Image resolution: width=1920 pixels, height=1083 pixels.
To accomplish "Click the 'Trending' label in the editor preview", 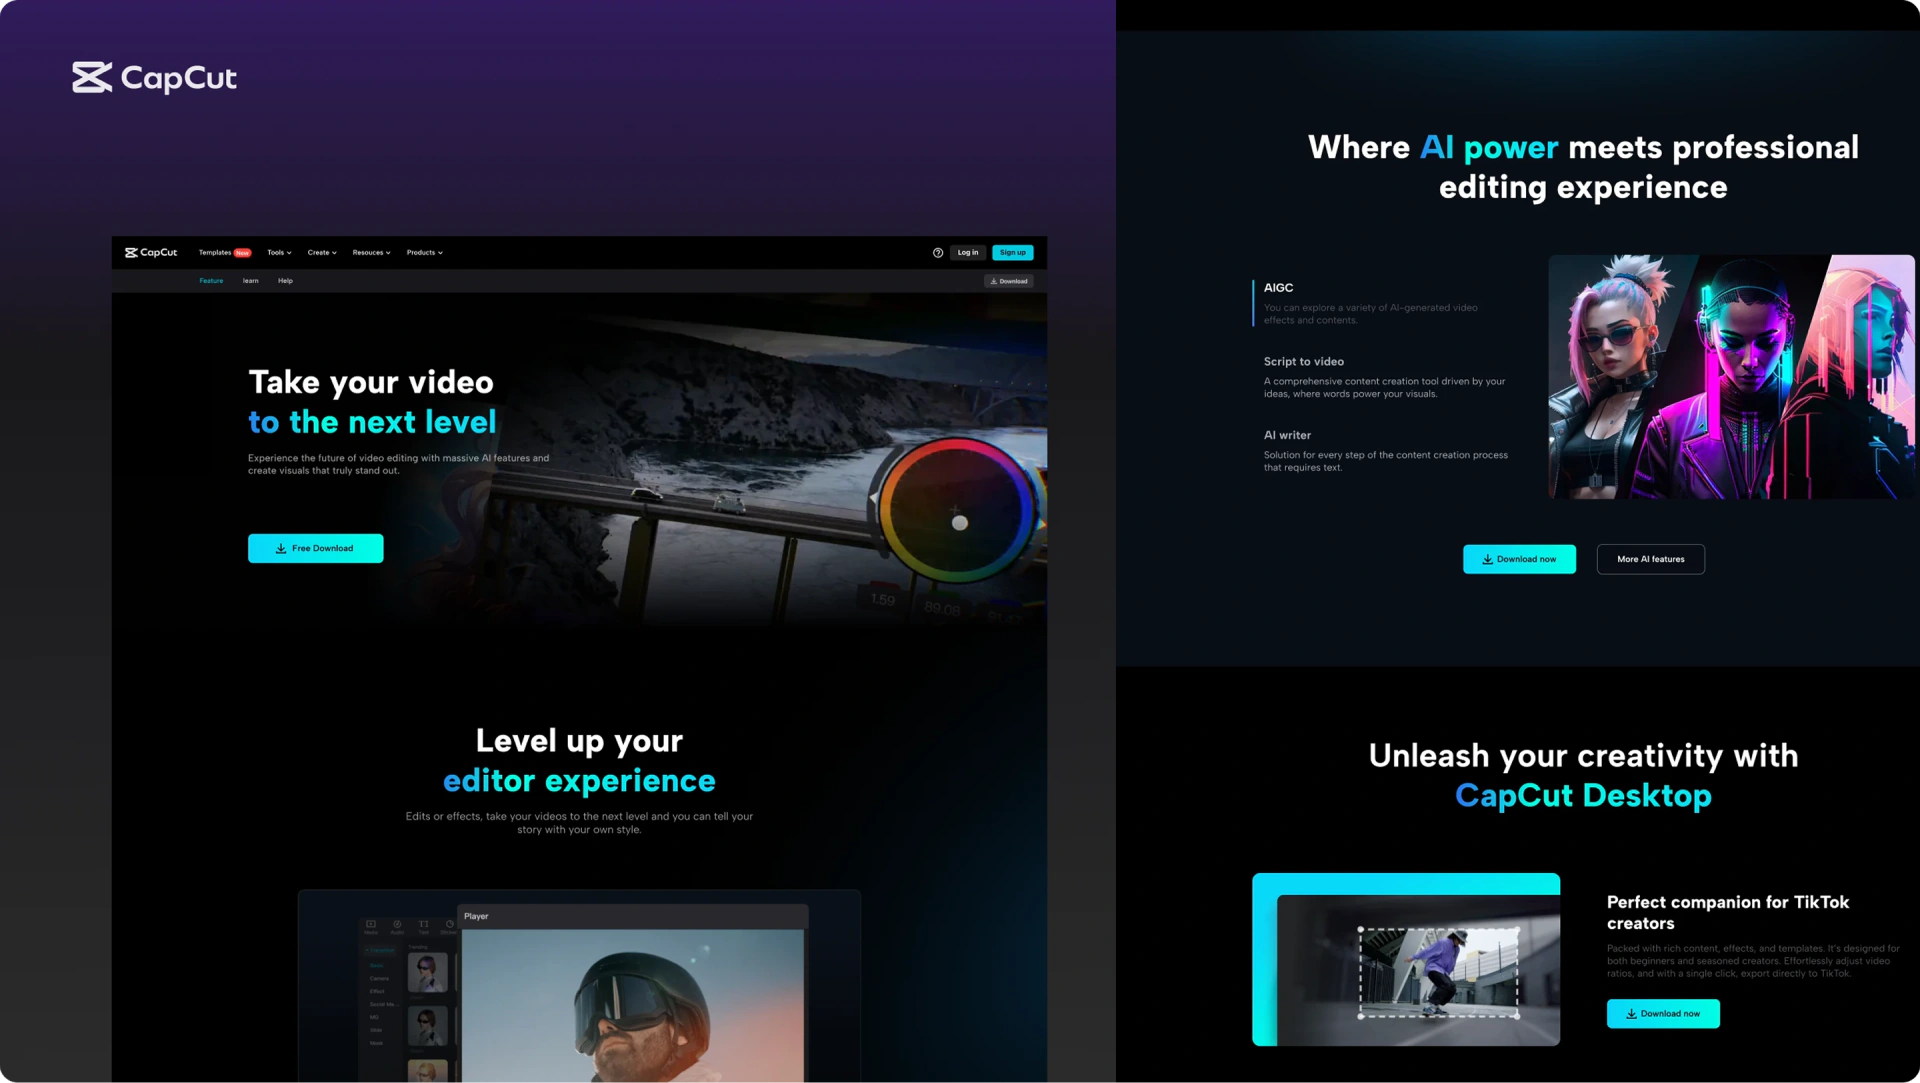I will click(x=418, y=946).
